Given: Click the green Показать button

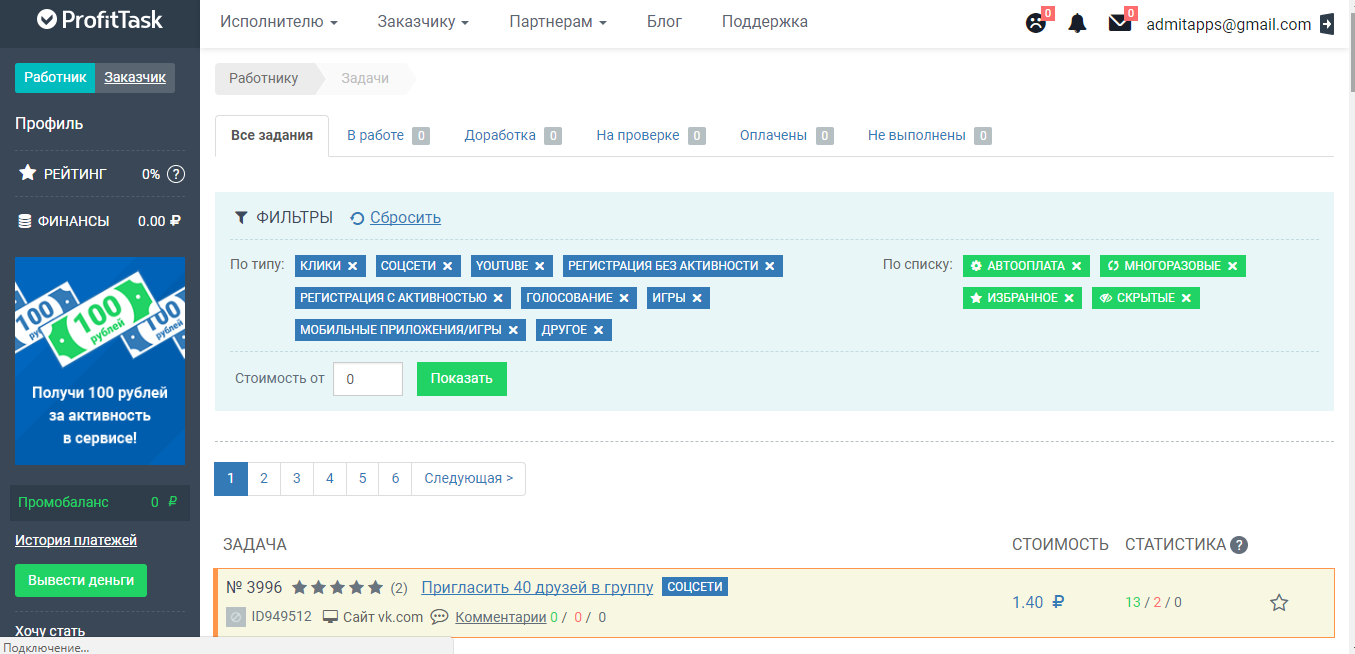Looking at the screenshot, I should (x=461, y=378).
